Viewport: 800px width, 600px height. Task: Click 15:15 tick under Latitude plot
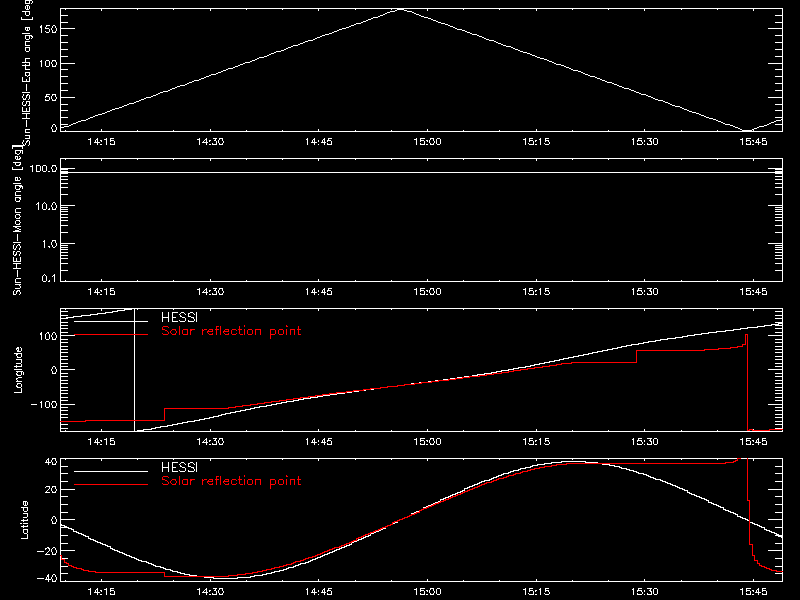point(536,592)
